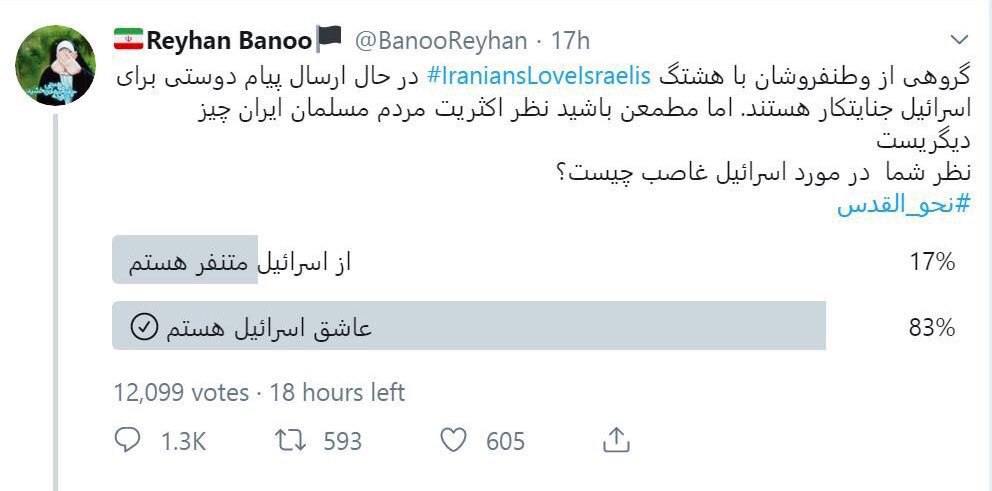The width and height of the screenshot is (992, 491).
Task: Click the share upload arrow icon
Action: [617, 439]
